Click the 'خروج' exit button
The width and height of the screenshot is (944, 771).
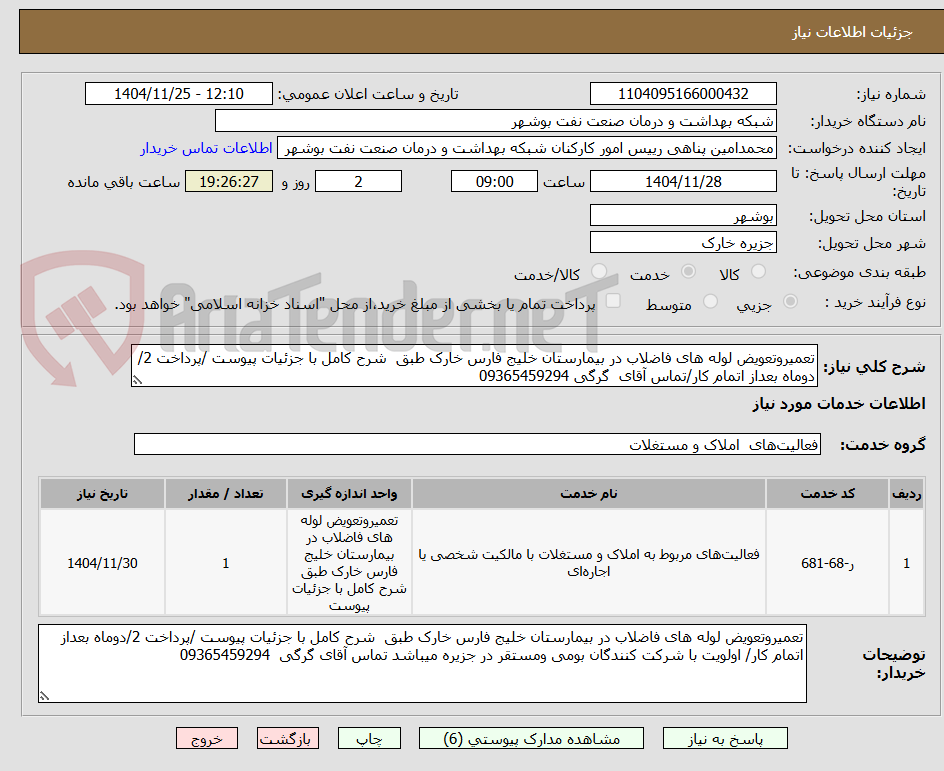click(206, 738)
